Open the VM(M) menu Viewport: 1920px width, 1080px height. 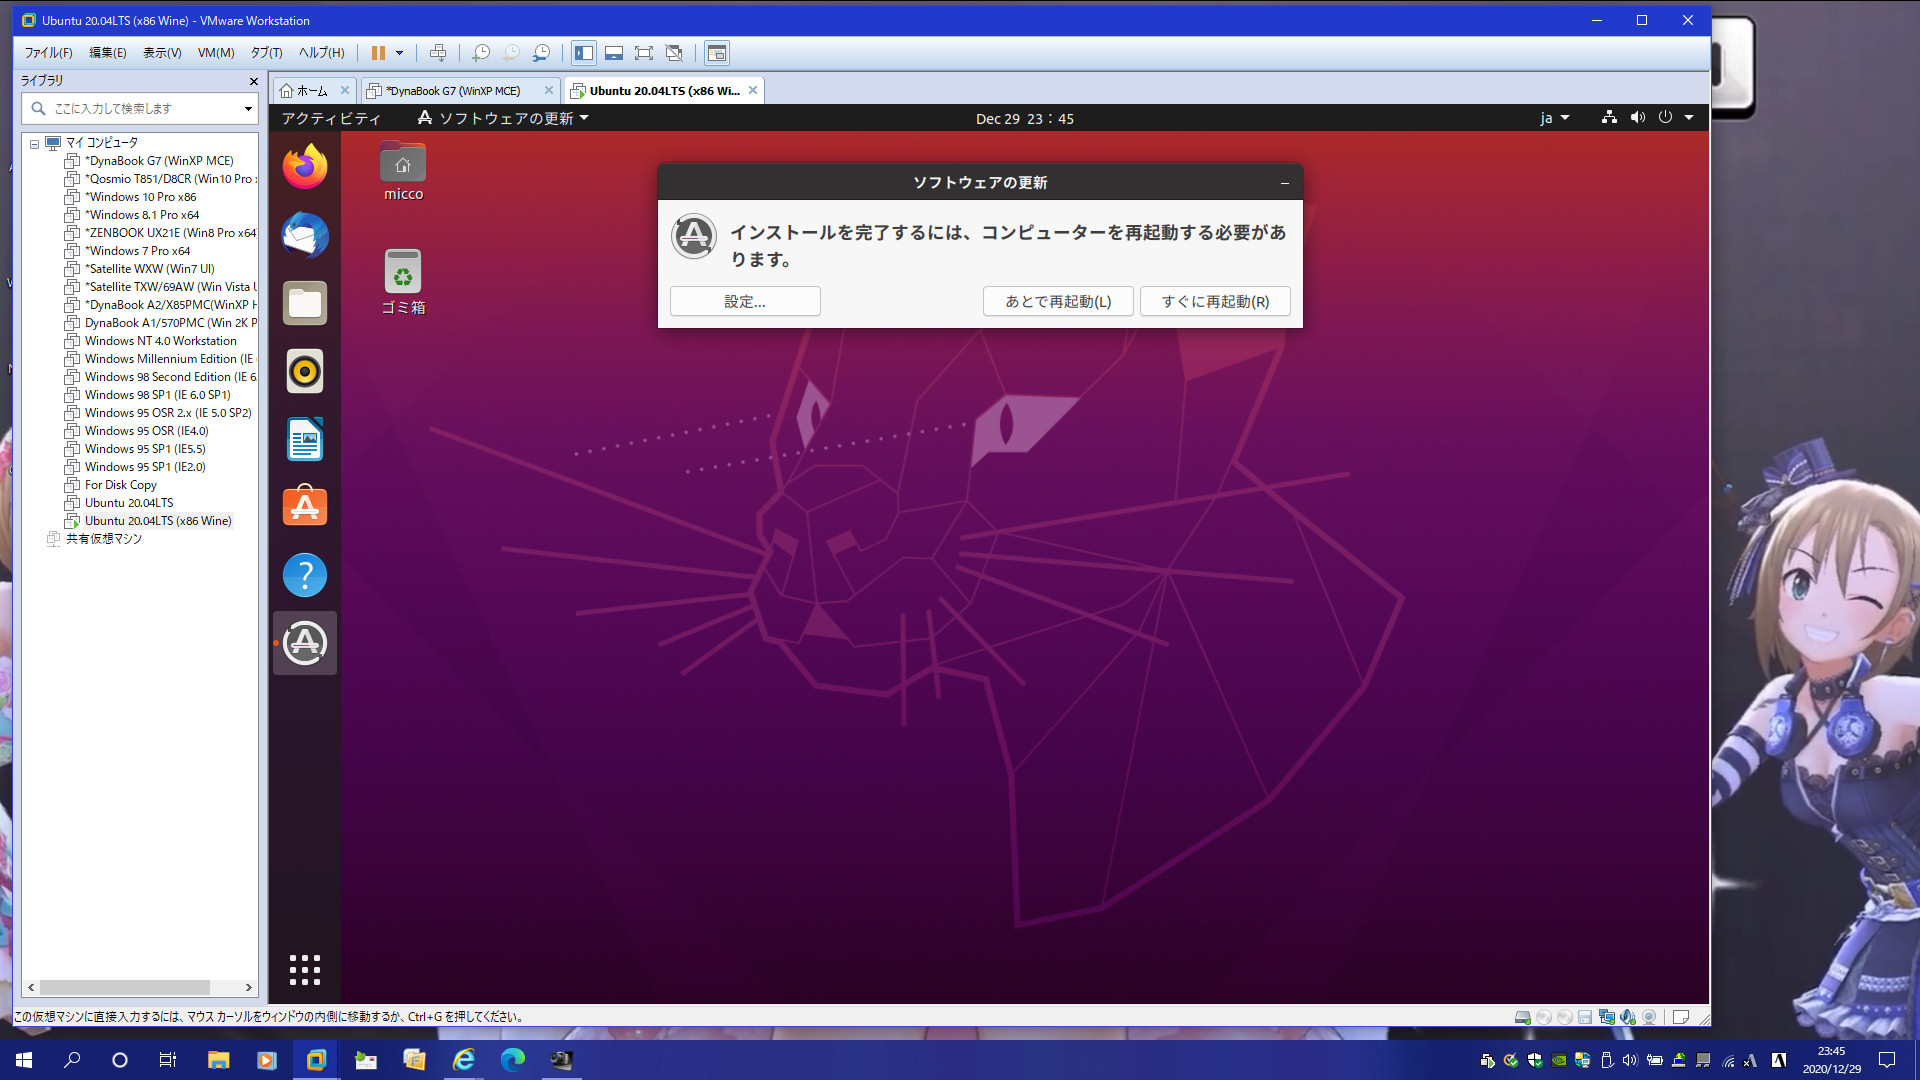coord(216,53)
